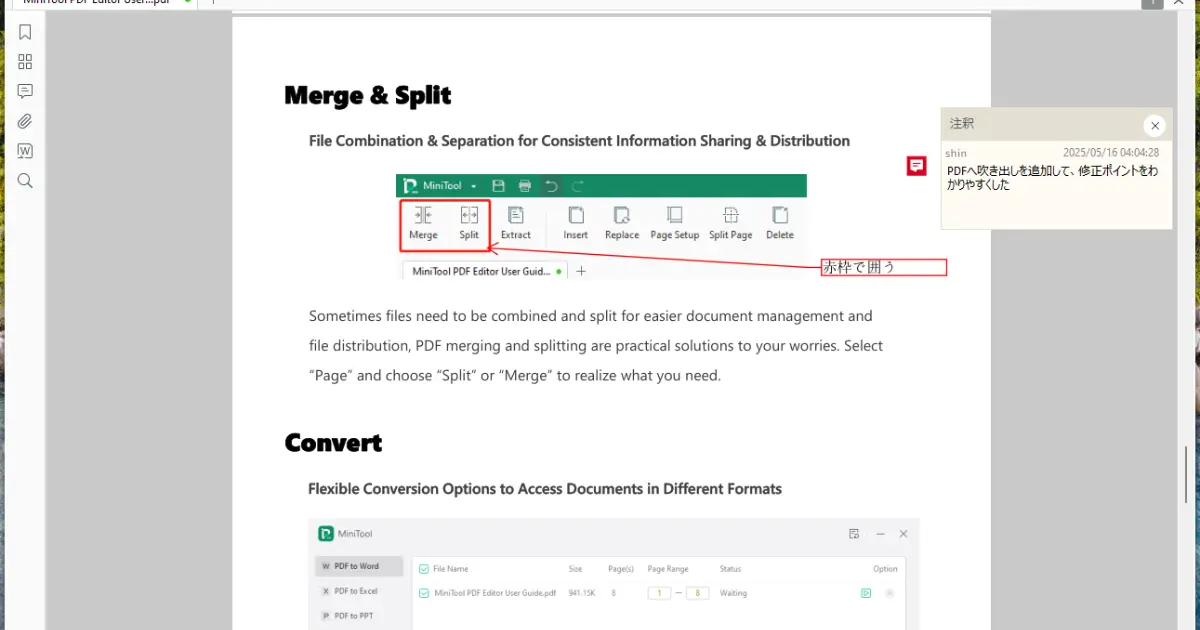Click the Waiting status text
The height and width of the screenshot is (630, 1200).
pos(734,593)
